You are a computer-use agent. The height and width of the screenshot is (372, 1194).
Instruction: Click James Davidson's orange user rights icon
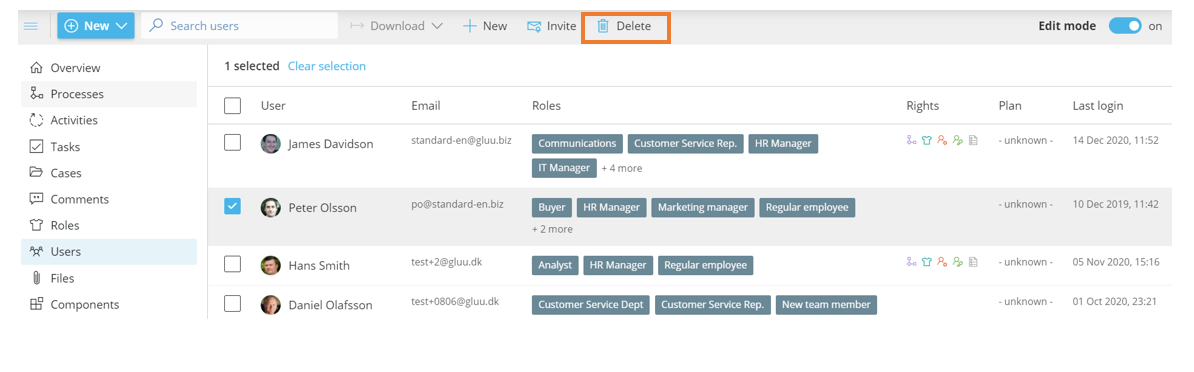pos(942,140)
